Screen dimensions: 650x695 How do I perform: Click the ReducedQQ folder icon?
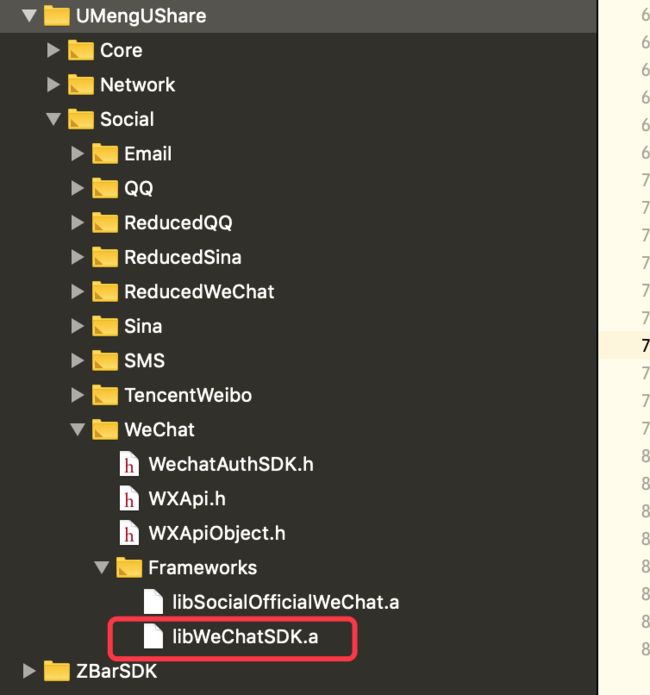(105, 222)
